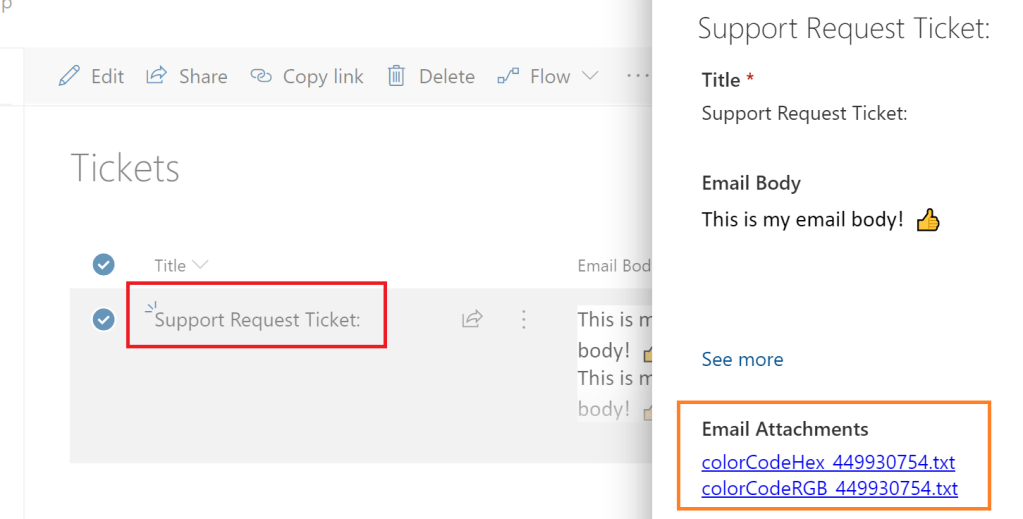Expand the Flow dropdown chevron

(590, 76)
